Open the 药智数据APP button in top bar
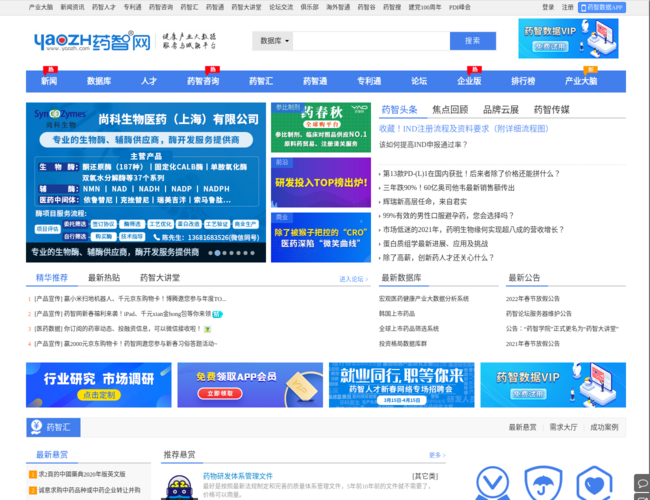Image resolution: width=650 pixels, height=500 pixels. tap(602, 7)
